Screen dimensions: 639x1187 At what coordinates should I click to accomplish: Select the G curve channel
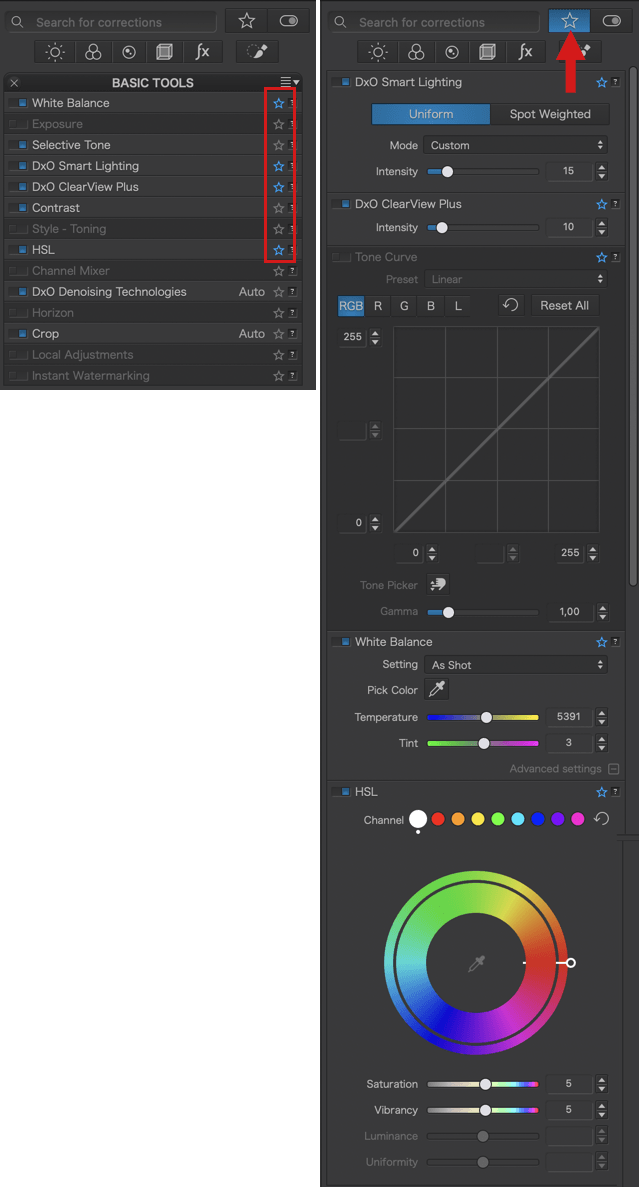404,306
